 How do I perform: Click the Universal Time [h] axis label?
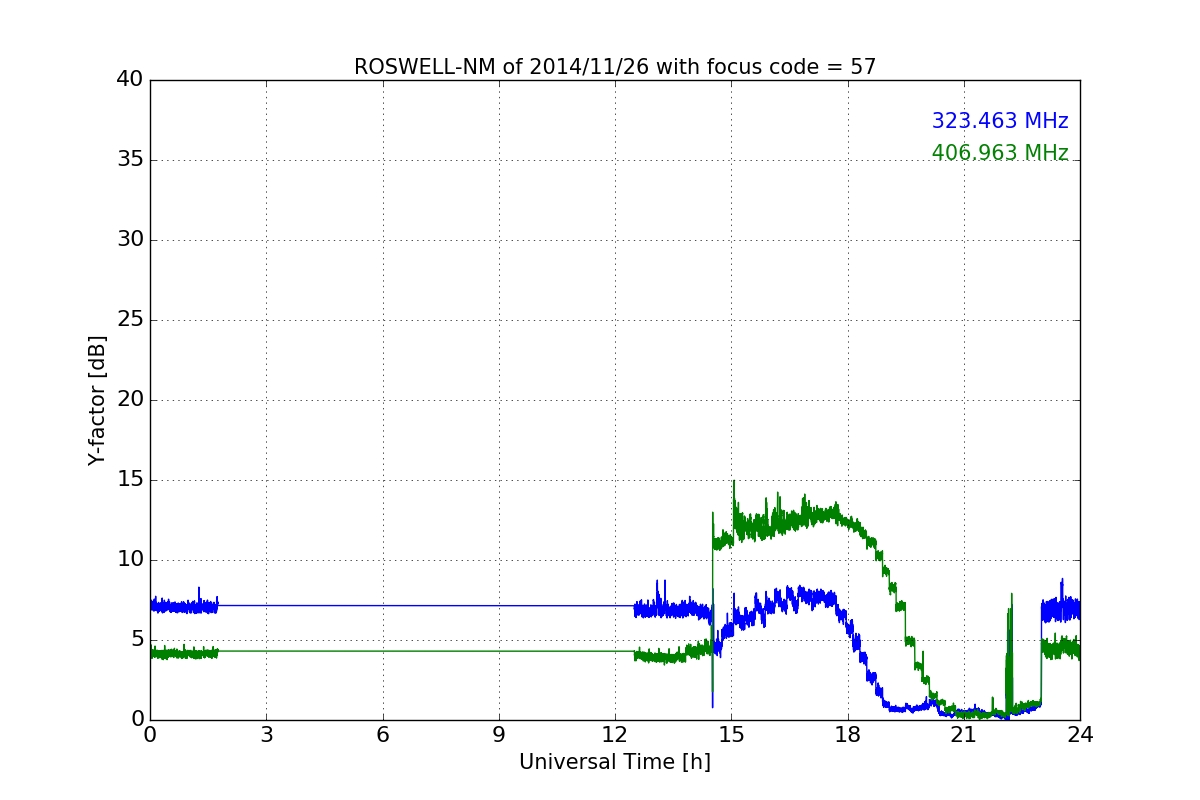[x=615, y=762]
